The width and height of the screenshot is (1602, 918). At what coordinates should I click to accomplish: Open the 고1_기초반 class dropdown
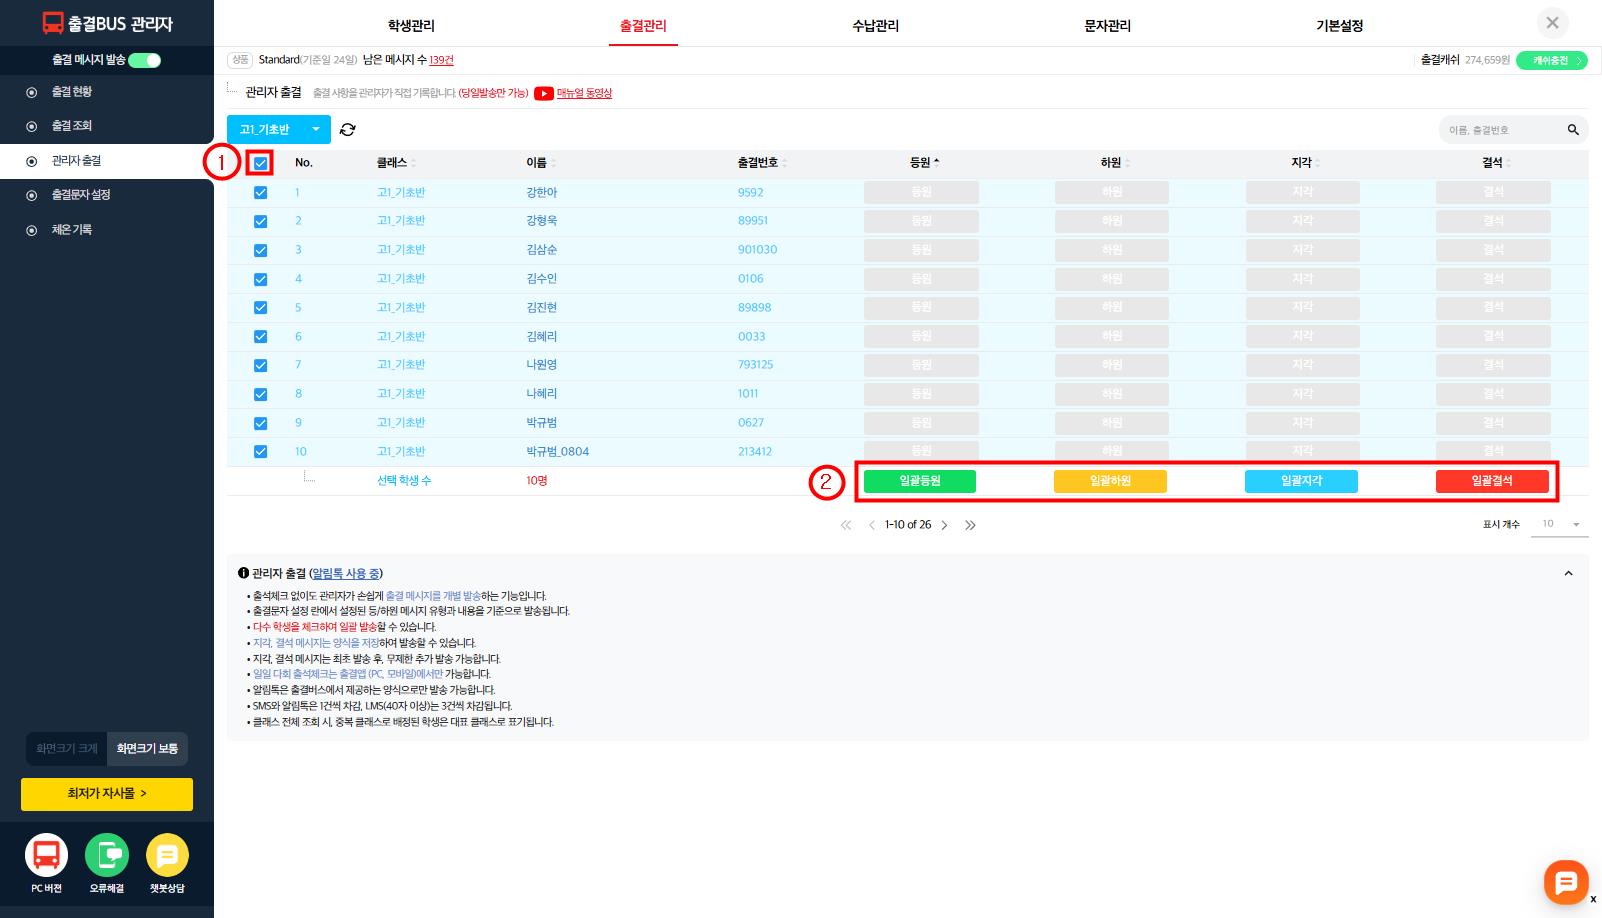pyautogui.click(x=278, y=130)
